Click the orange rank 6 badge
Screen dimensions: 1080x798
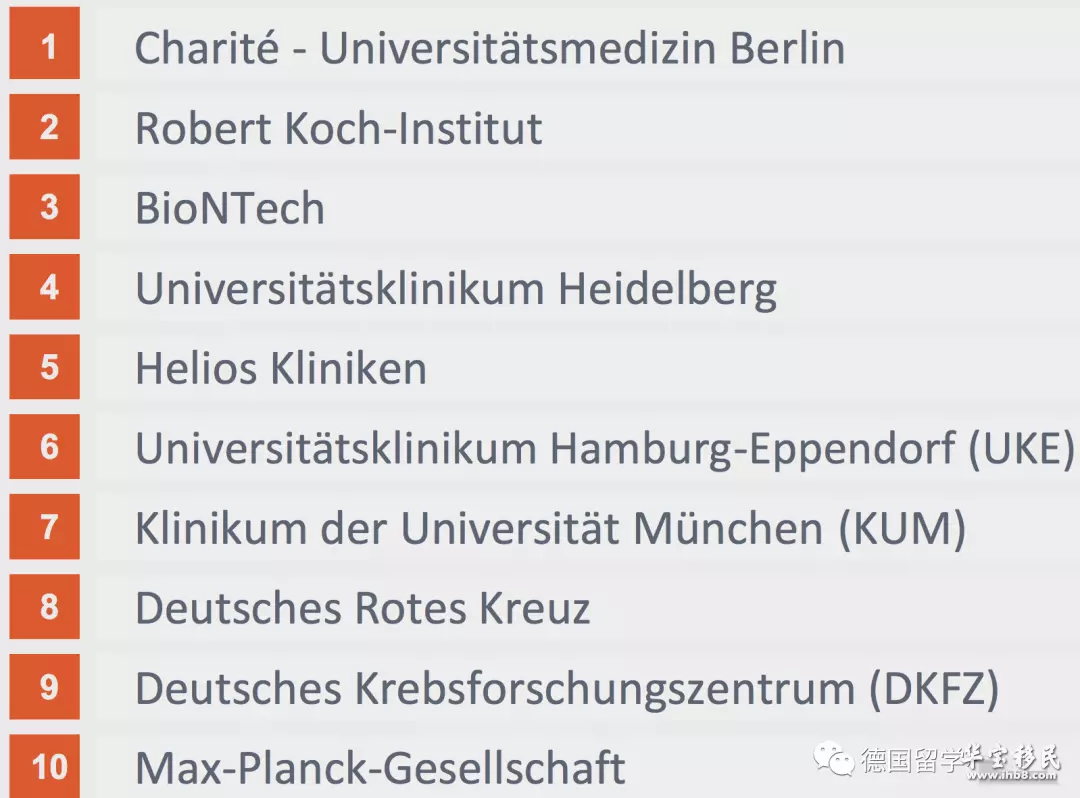[45, 446]
